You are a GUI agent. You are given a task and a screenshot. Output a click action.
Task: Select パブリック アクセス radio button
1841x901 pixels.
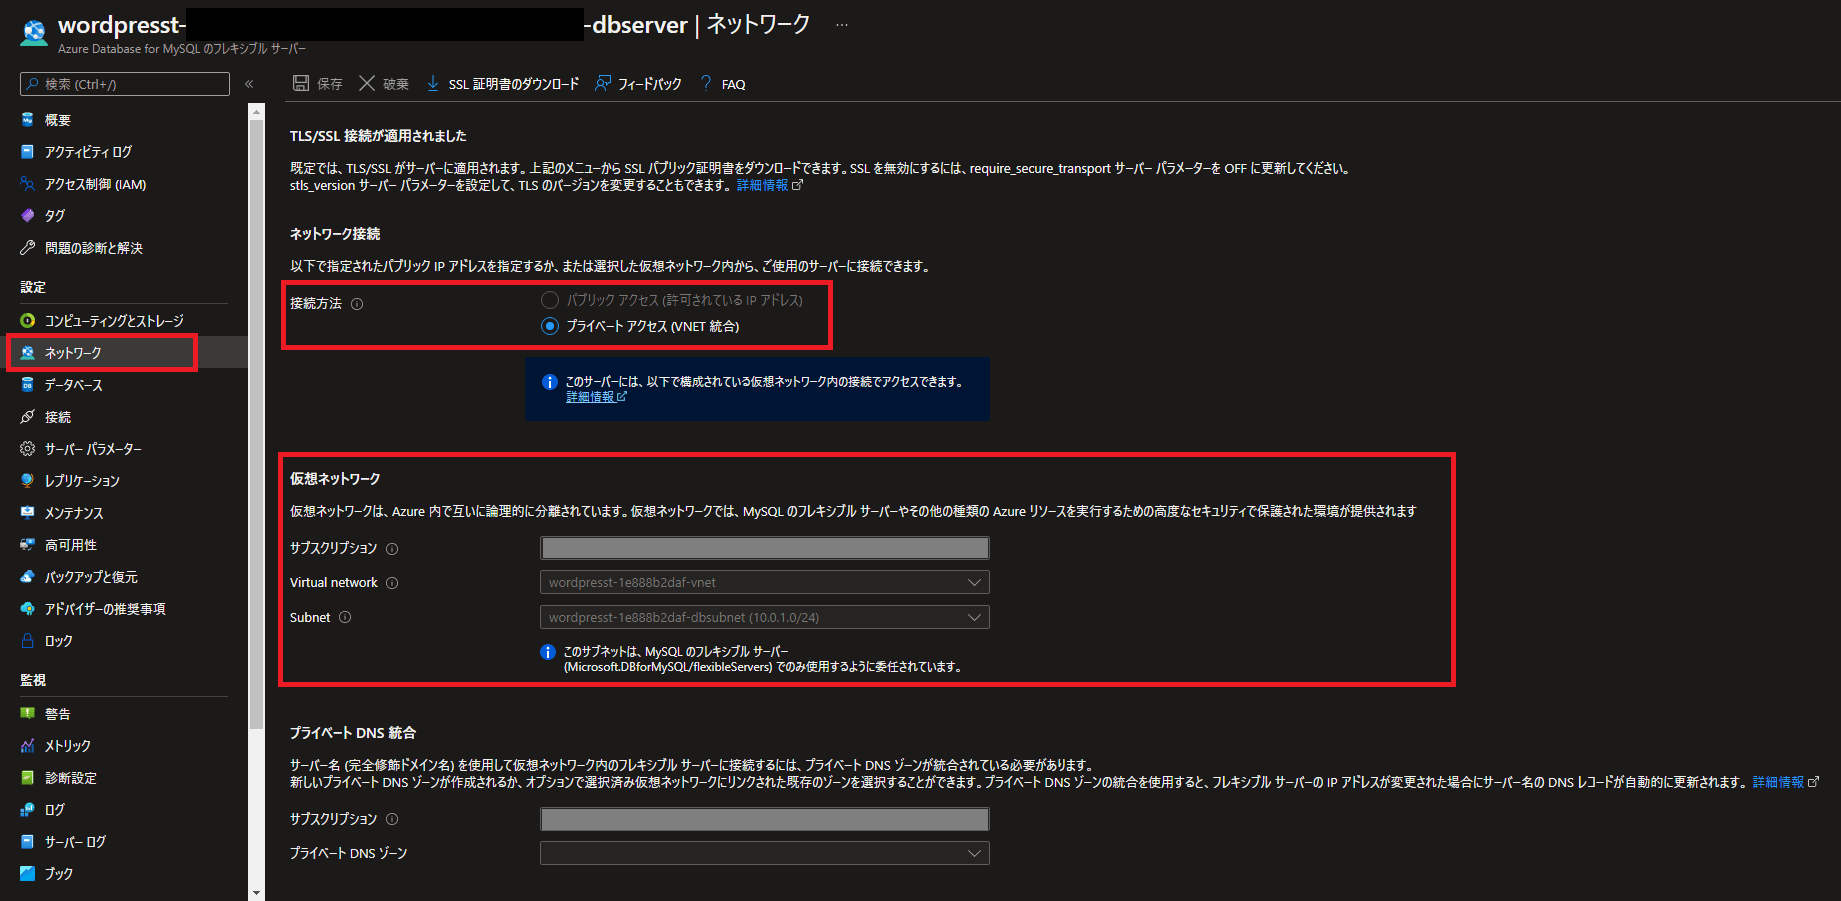(550, 300)
